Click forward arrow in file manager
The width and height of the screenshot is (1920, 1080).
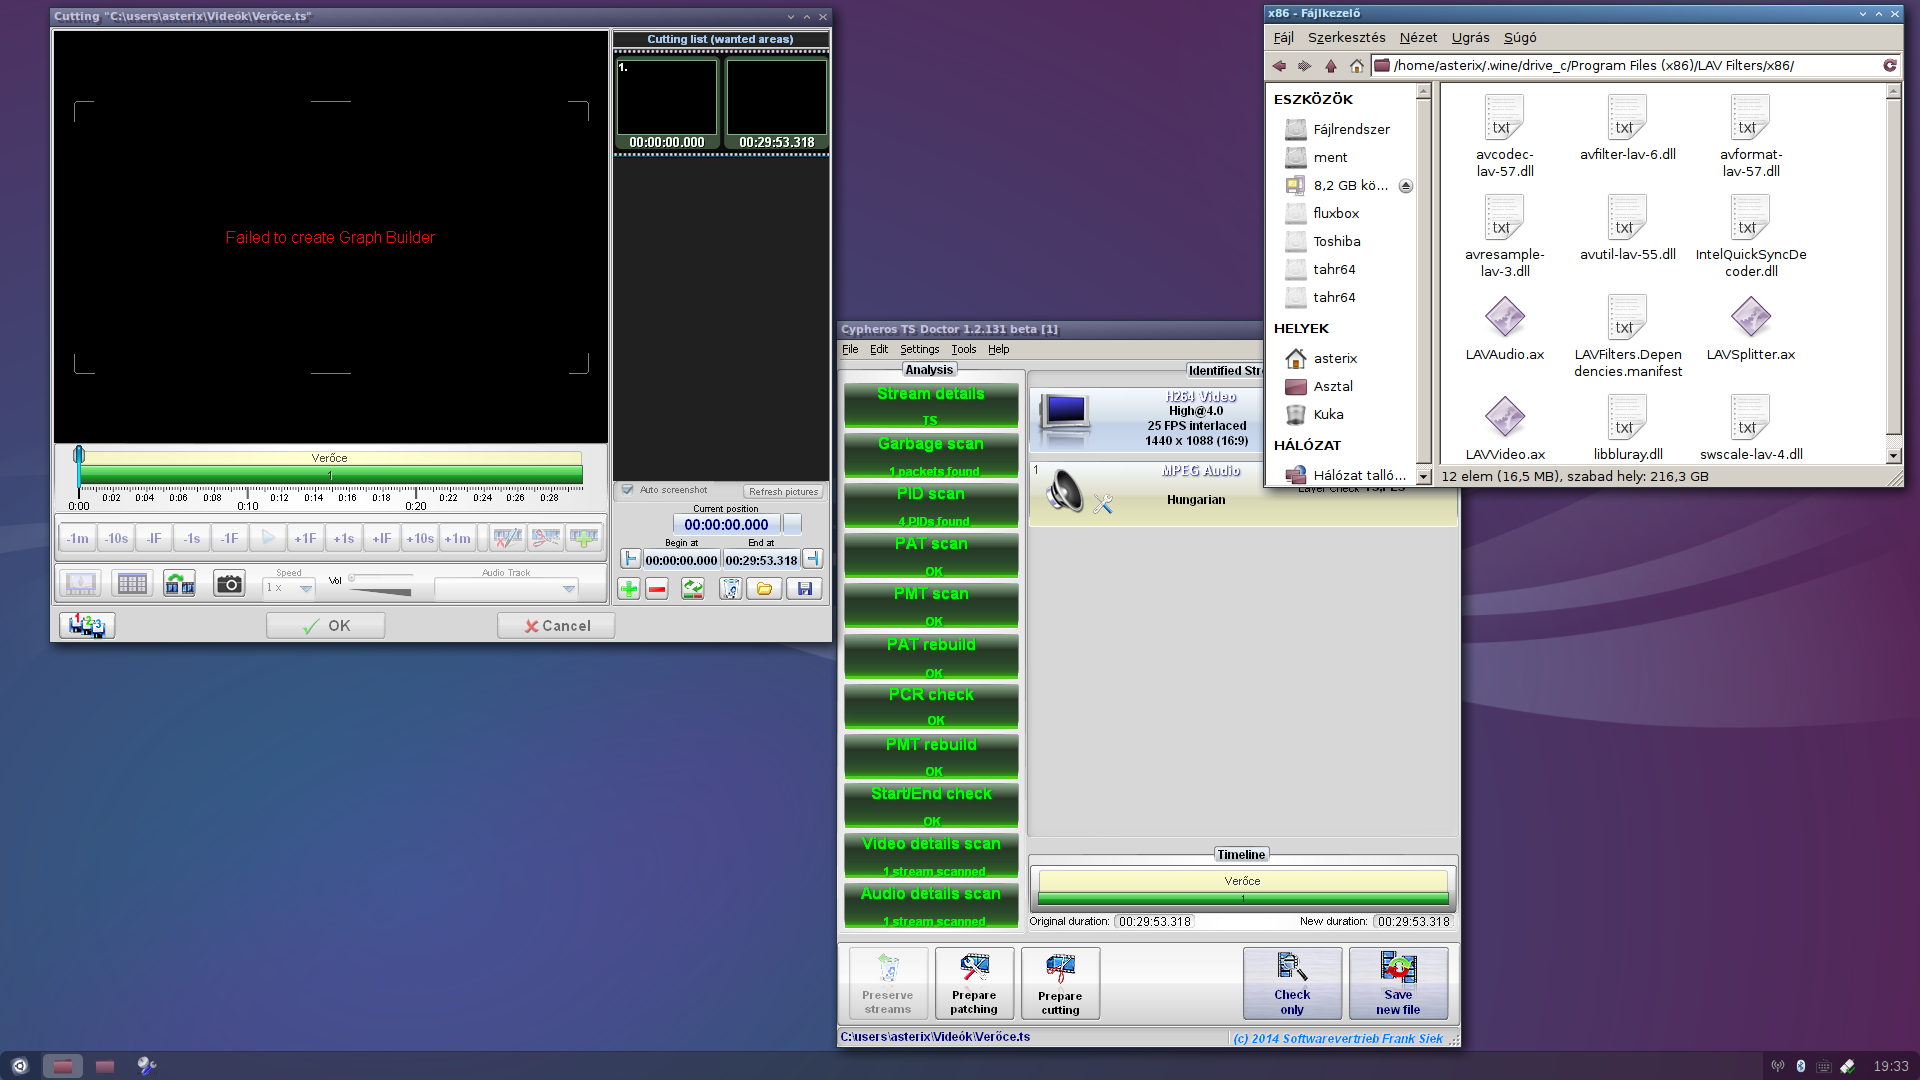1304,66
